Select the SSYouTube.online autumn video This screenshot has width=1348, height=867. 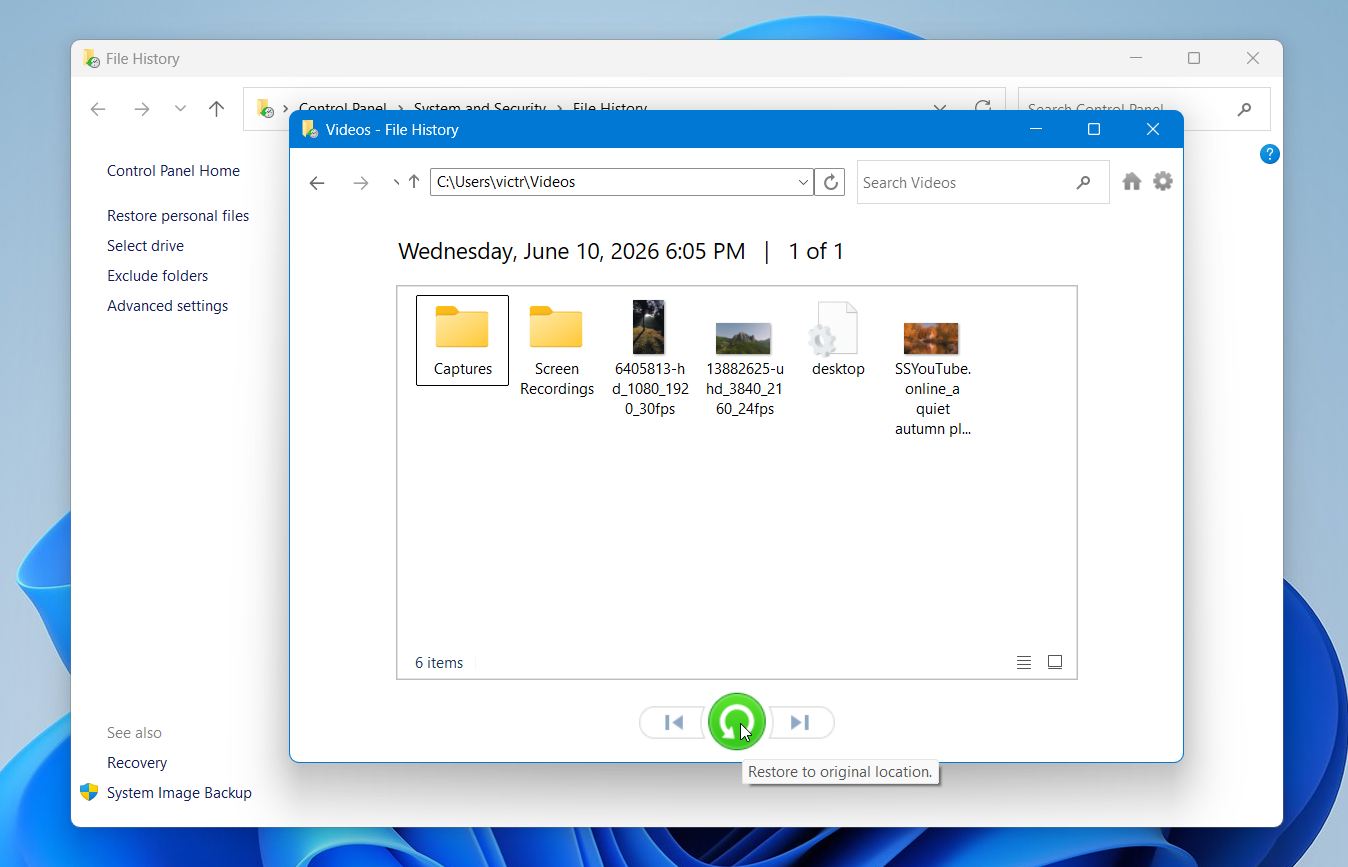coord(932,379)
